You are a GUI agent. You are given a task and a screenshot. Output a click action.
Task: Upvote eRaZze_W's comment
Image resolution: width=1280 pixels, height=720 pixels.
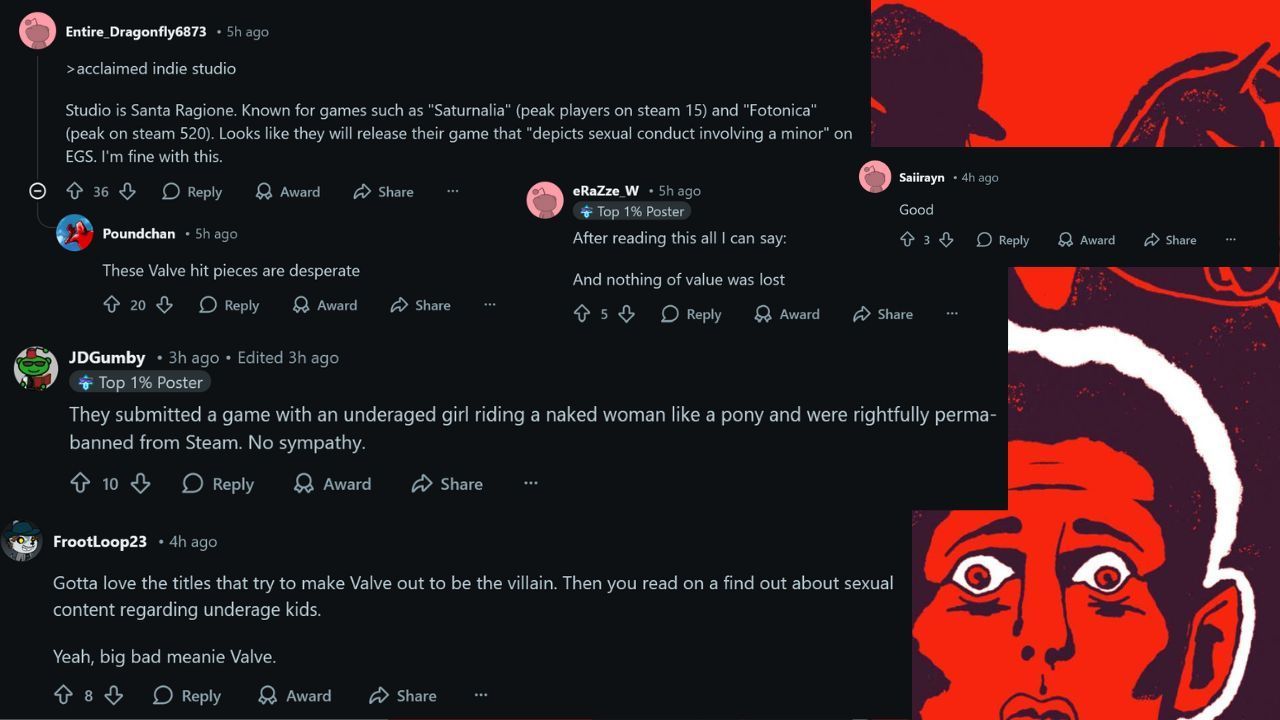pyautogui.click(x=582, y=314)
